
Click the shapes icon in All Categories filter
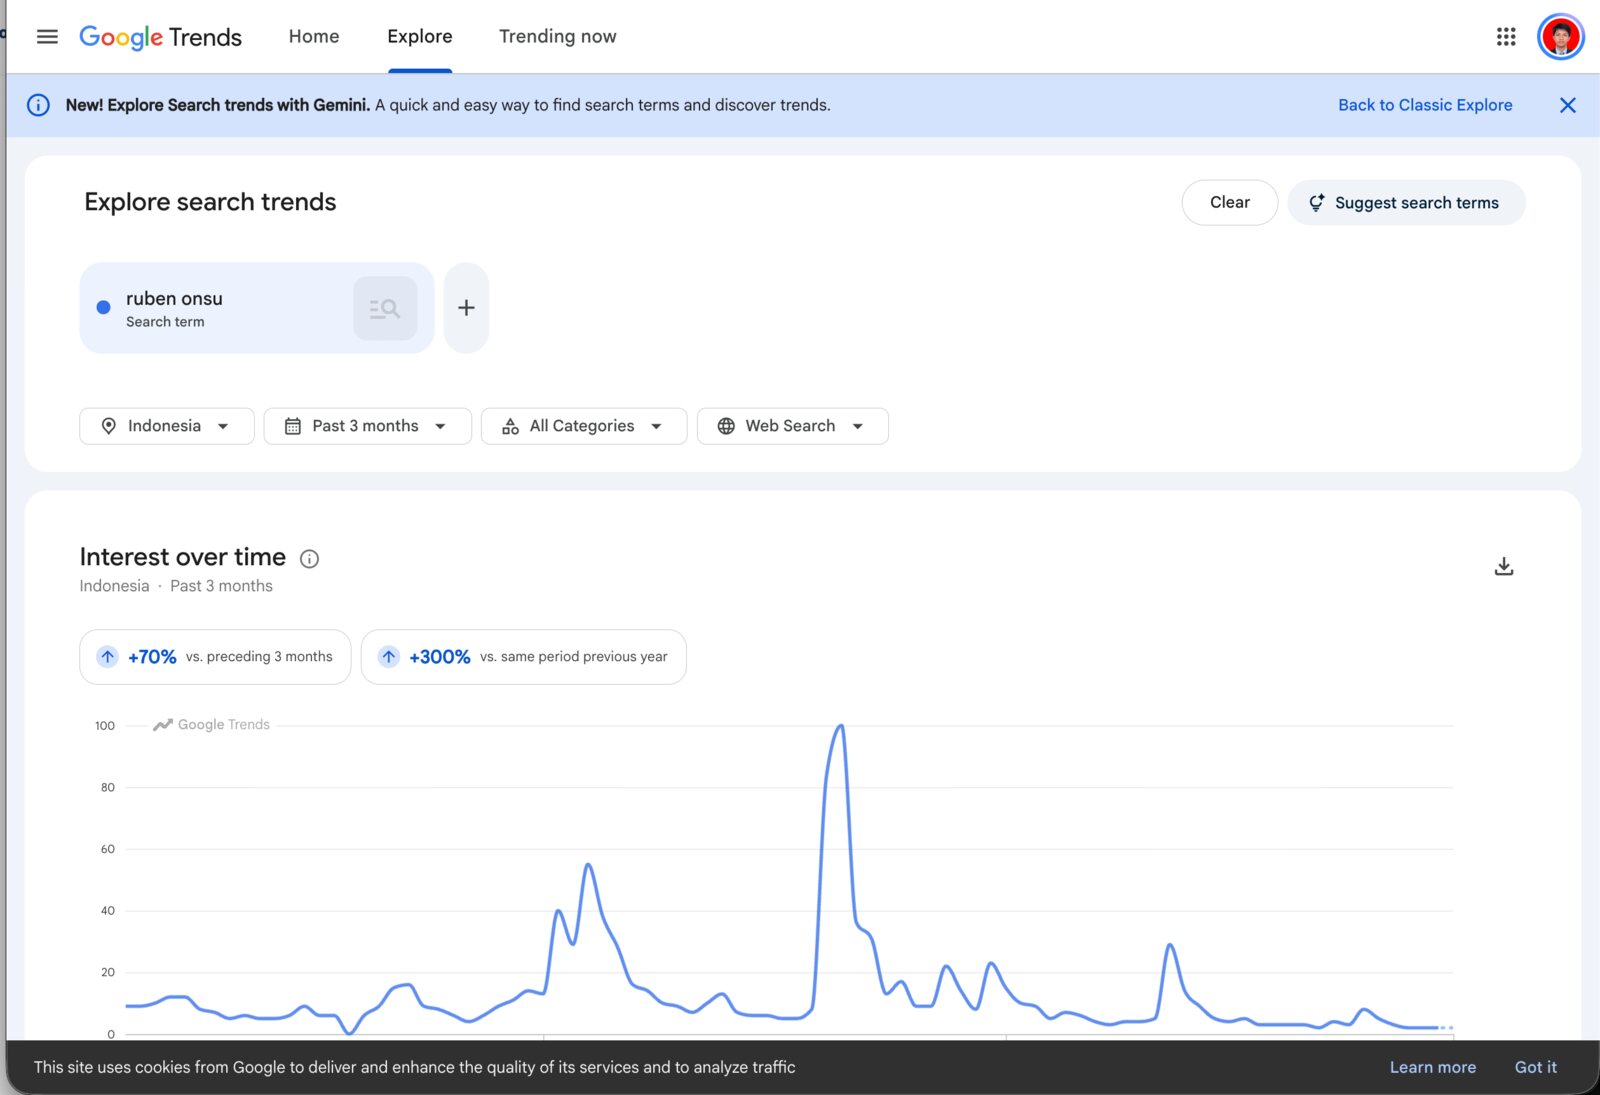point(510,426)
